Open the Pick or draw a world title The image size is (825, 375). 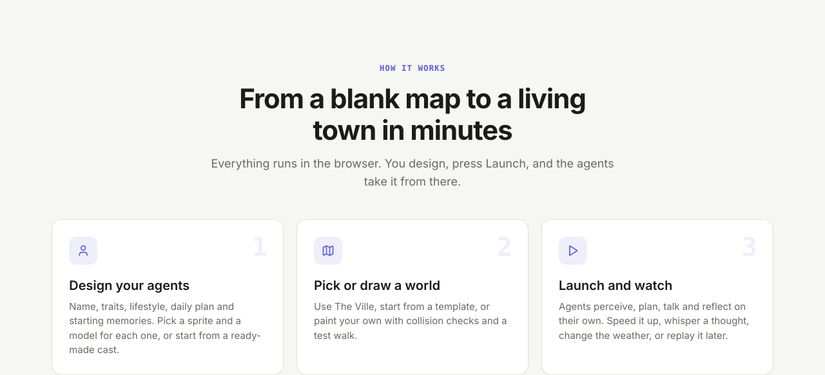click(x=377, y=286)
